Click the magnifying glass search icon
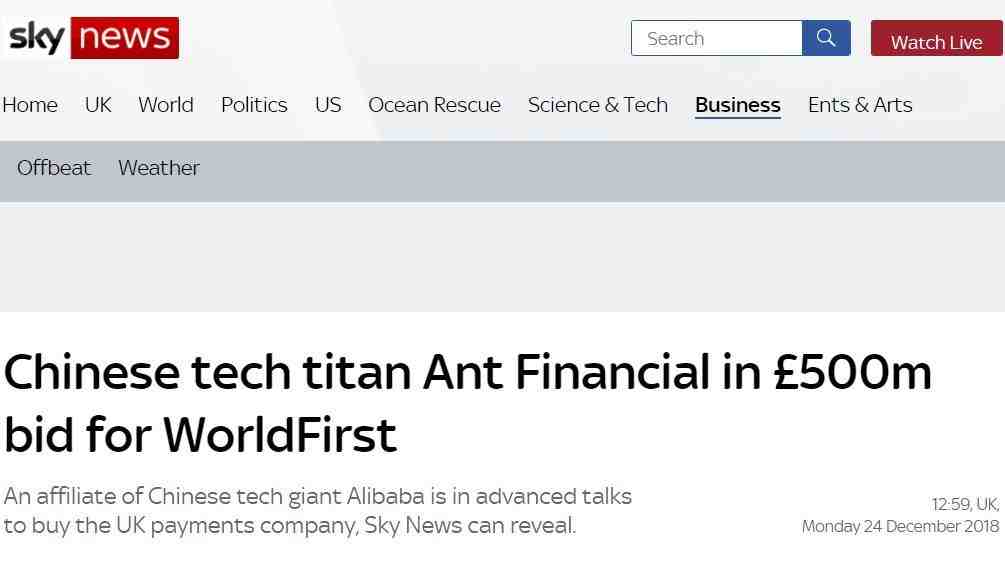Viewport: 1005px width, 570px height. [x=826, y=38]
